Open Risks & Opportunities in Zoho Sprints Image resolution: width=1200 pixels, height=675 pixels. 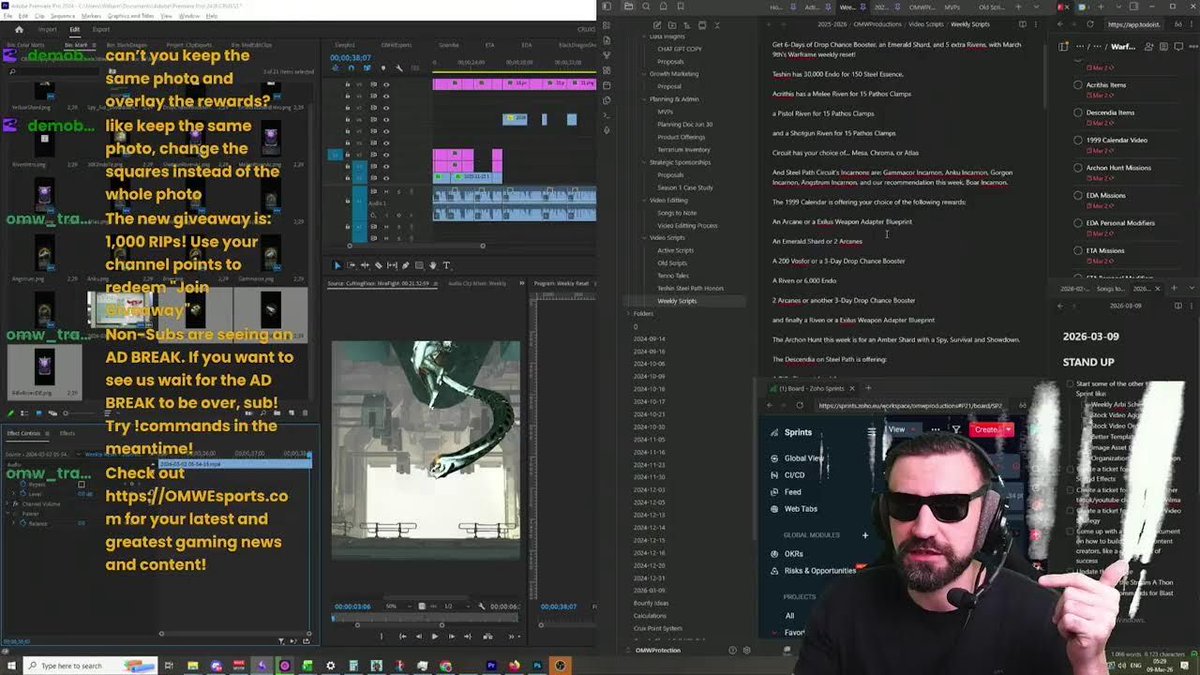tap(820, 571)
